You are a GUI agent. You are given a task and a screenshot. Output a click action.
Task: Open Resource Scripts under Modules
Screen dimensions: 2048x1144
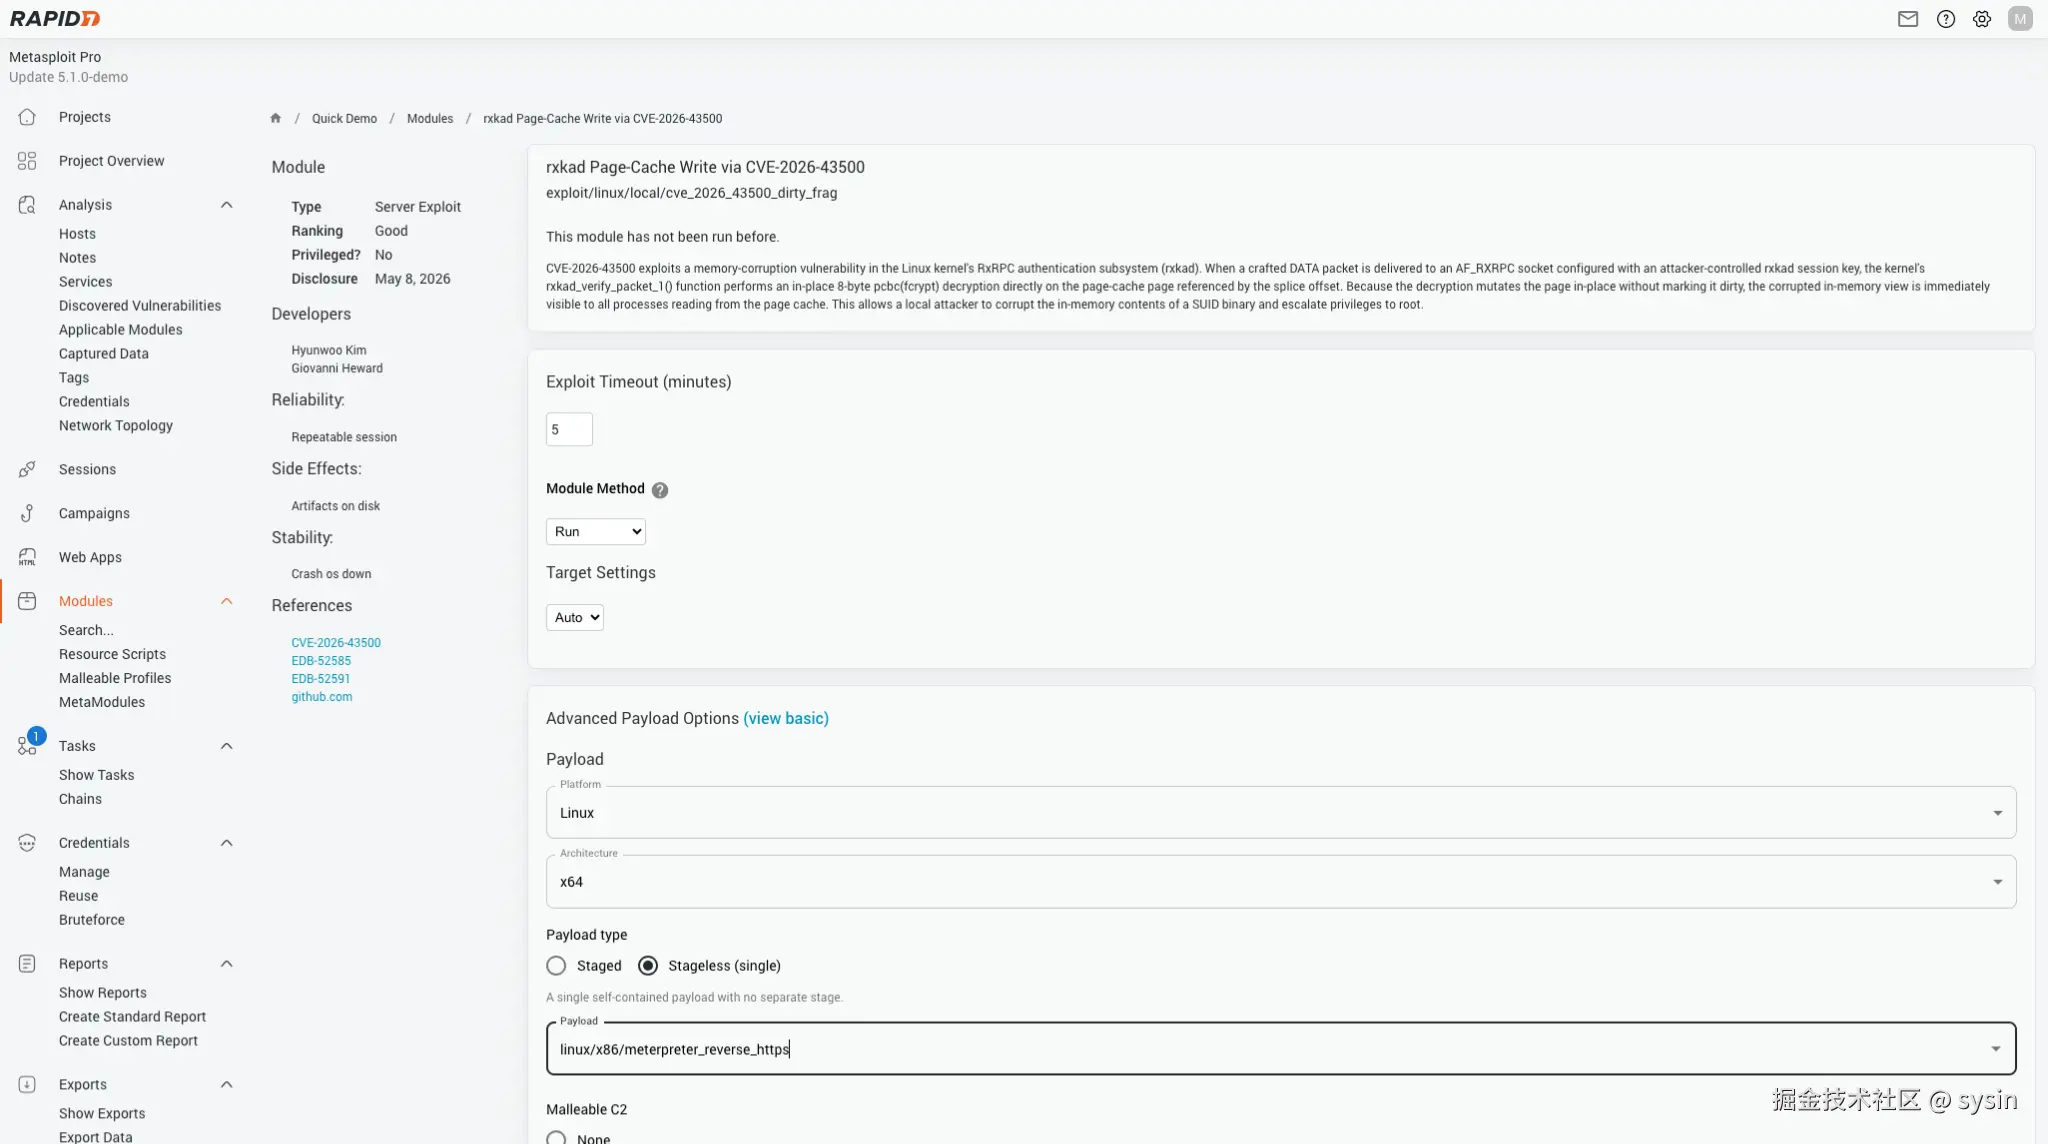(x=112, y=654)
